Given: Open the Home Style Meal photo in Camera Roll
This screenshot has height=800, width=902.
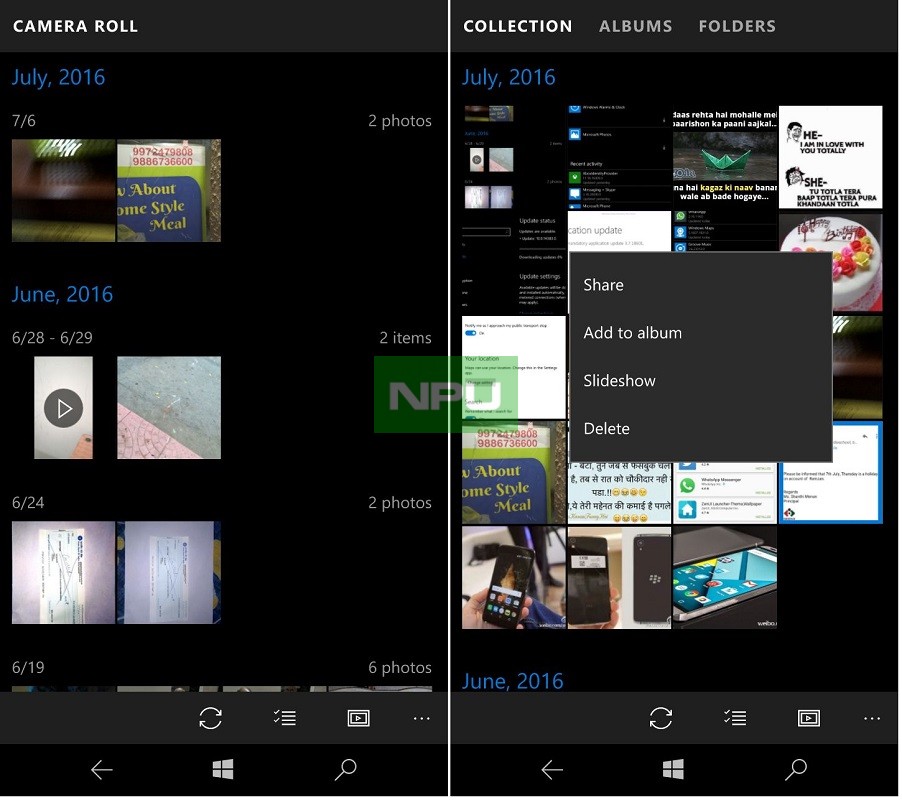Looking at the screenshot, I should pyautogui.click(x=169, y=191).
